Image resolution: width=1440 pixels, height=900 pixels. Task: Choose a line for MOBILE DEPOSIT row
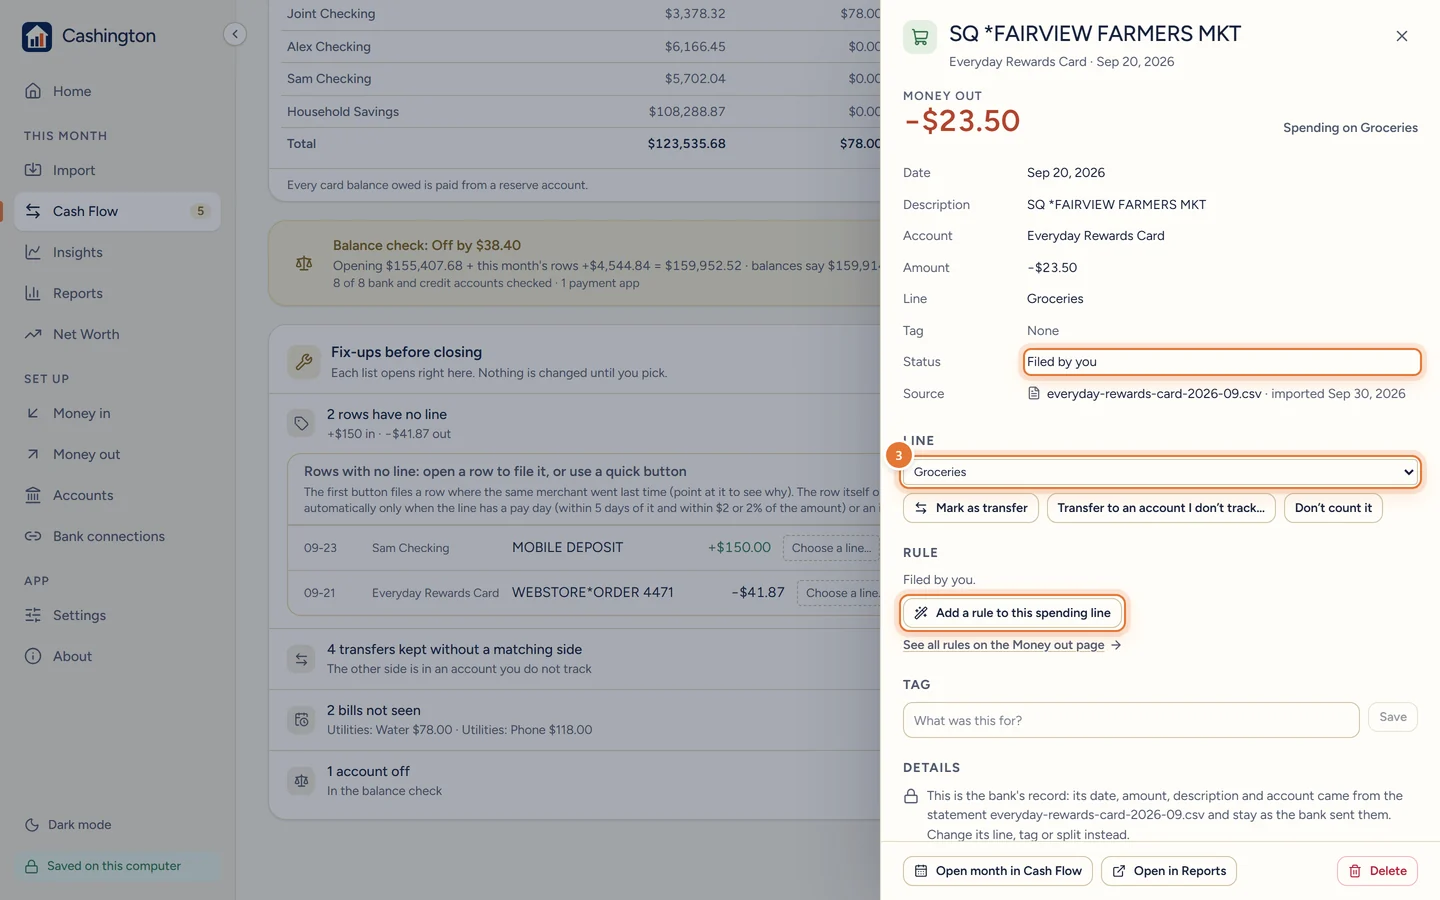pyautogui.click(x=831, y=548)
